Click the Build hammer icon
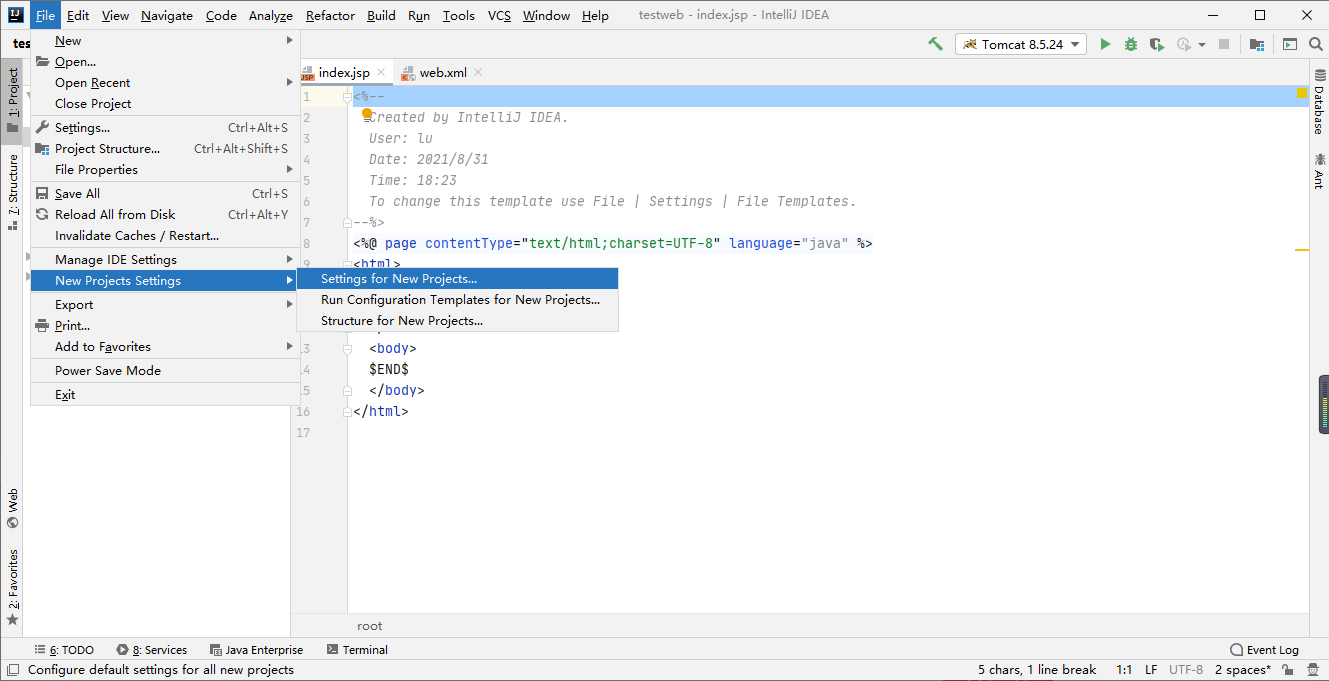1329x681 pixels. tap(934, 44)
